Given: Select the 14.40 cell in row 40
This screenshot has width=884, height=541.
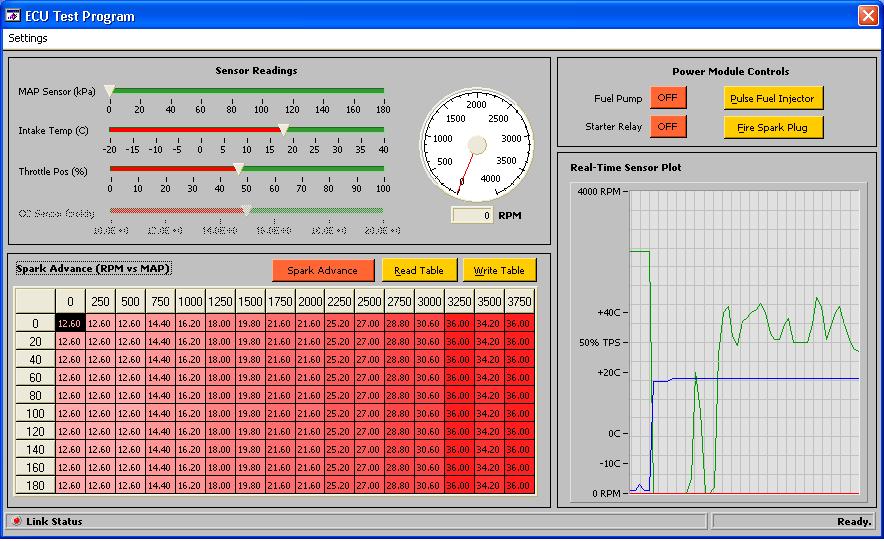Looking at the screenshot, I should tap(160, 360).
